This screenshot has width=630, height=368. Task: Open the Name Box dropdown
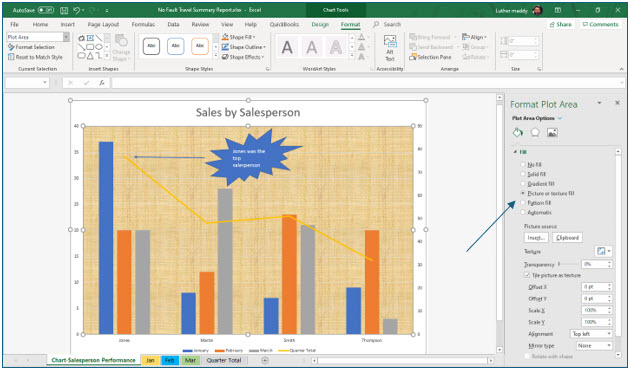pyautogui.click(x=45, y=83)
